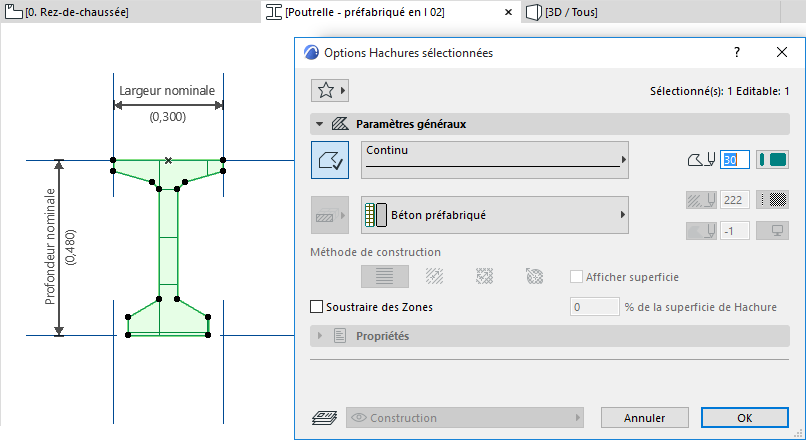Click the teal contour pen color swatch
Image resolution: width=806 pixels, height=440 pixels.
(x=772, y=160)
